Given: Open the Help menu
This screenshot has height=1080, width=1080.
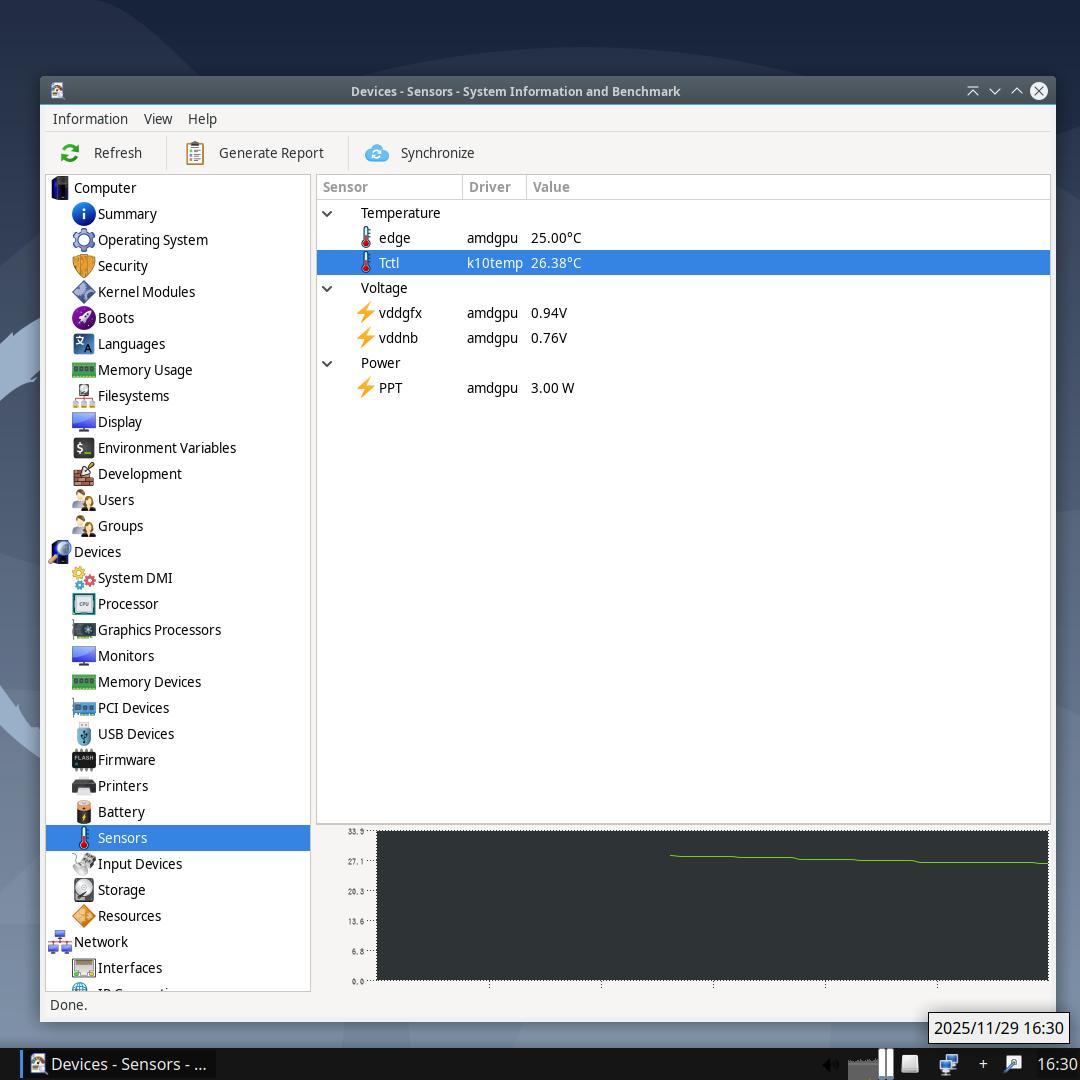Looking at the screenshot, I should click(202, 119).
